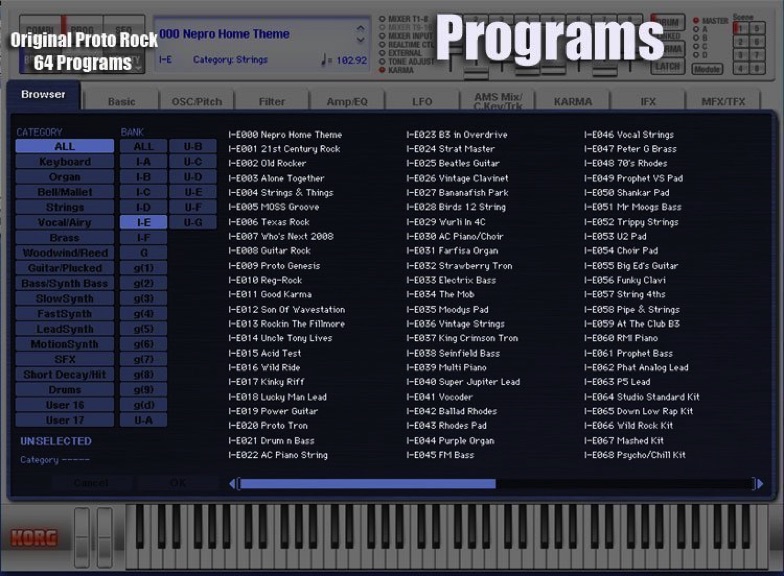
Task: Select program I-E032 Strawberry Tron
Action: point(459,266)
